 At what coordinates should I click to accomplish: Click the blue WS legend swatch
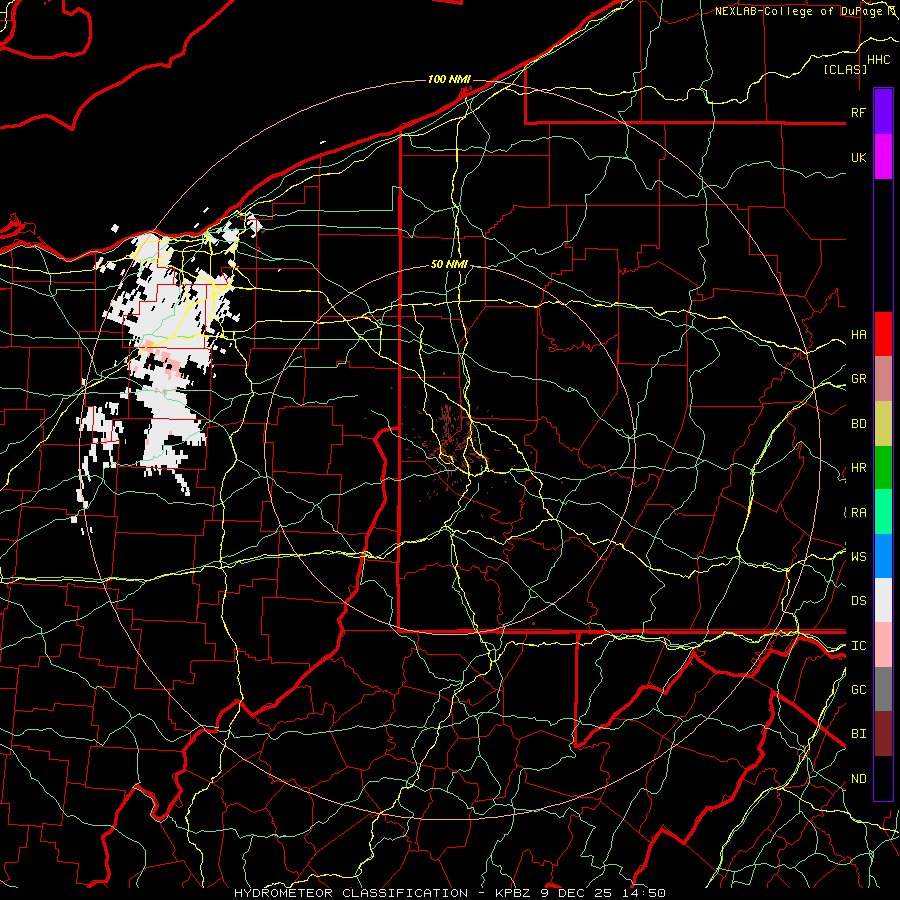[x=883, y=556]
